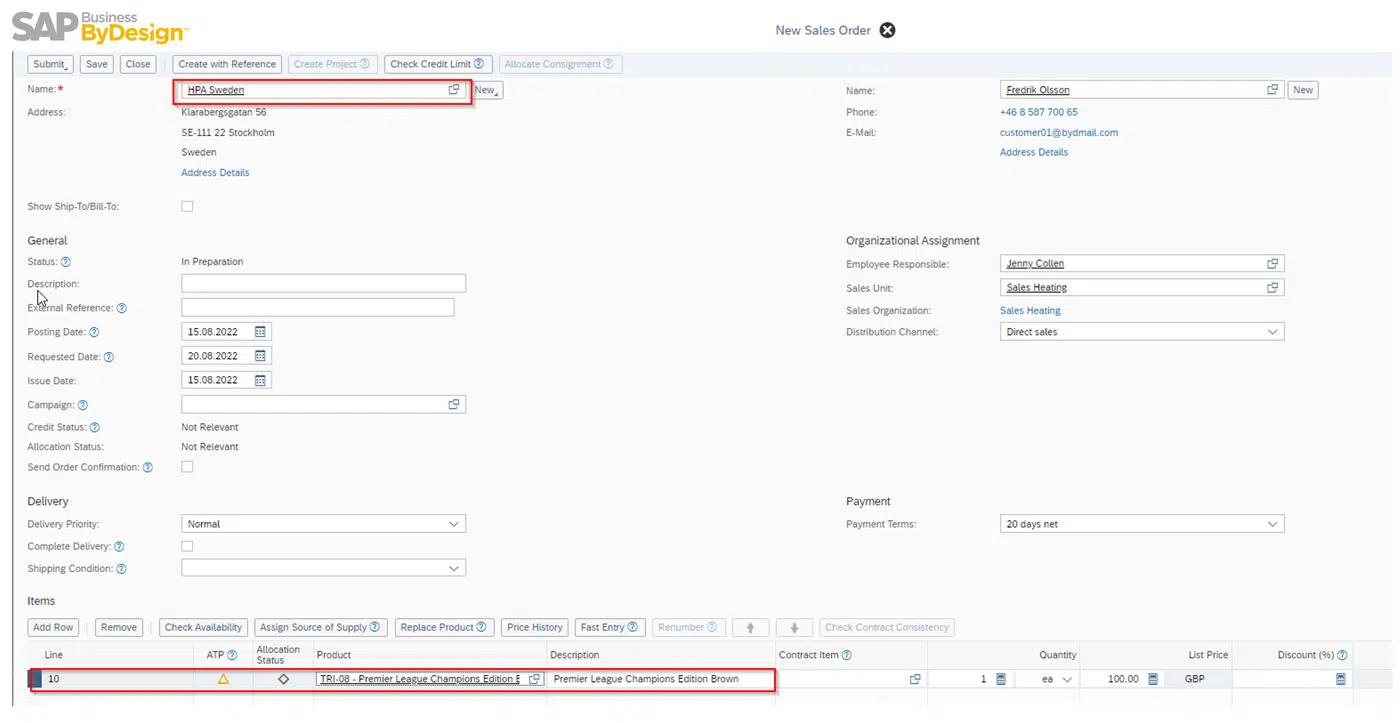Screen dimensions: 1400x723
Task: Open the Submit button menu
Action: pos(50,64)
